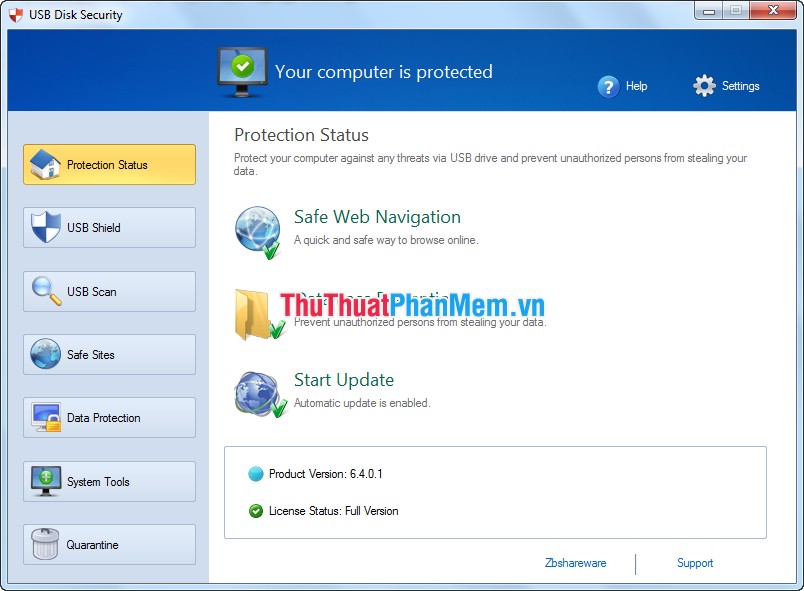804x591 pixels.
Task: Click the Start Update globe icon
Action: 260,394
